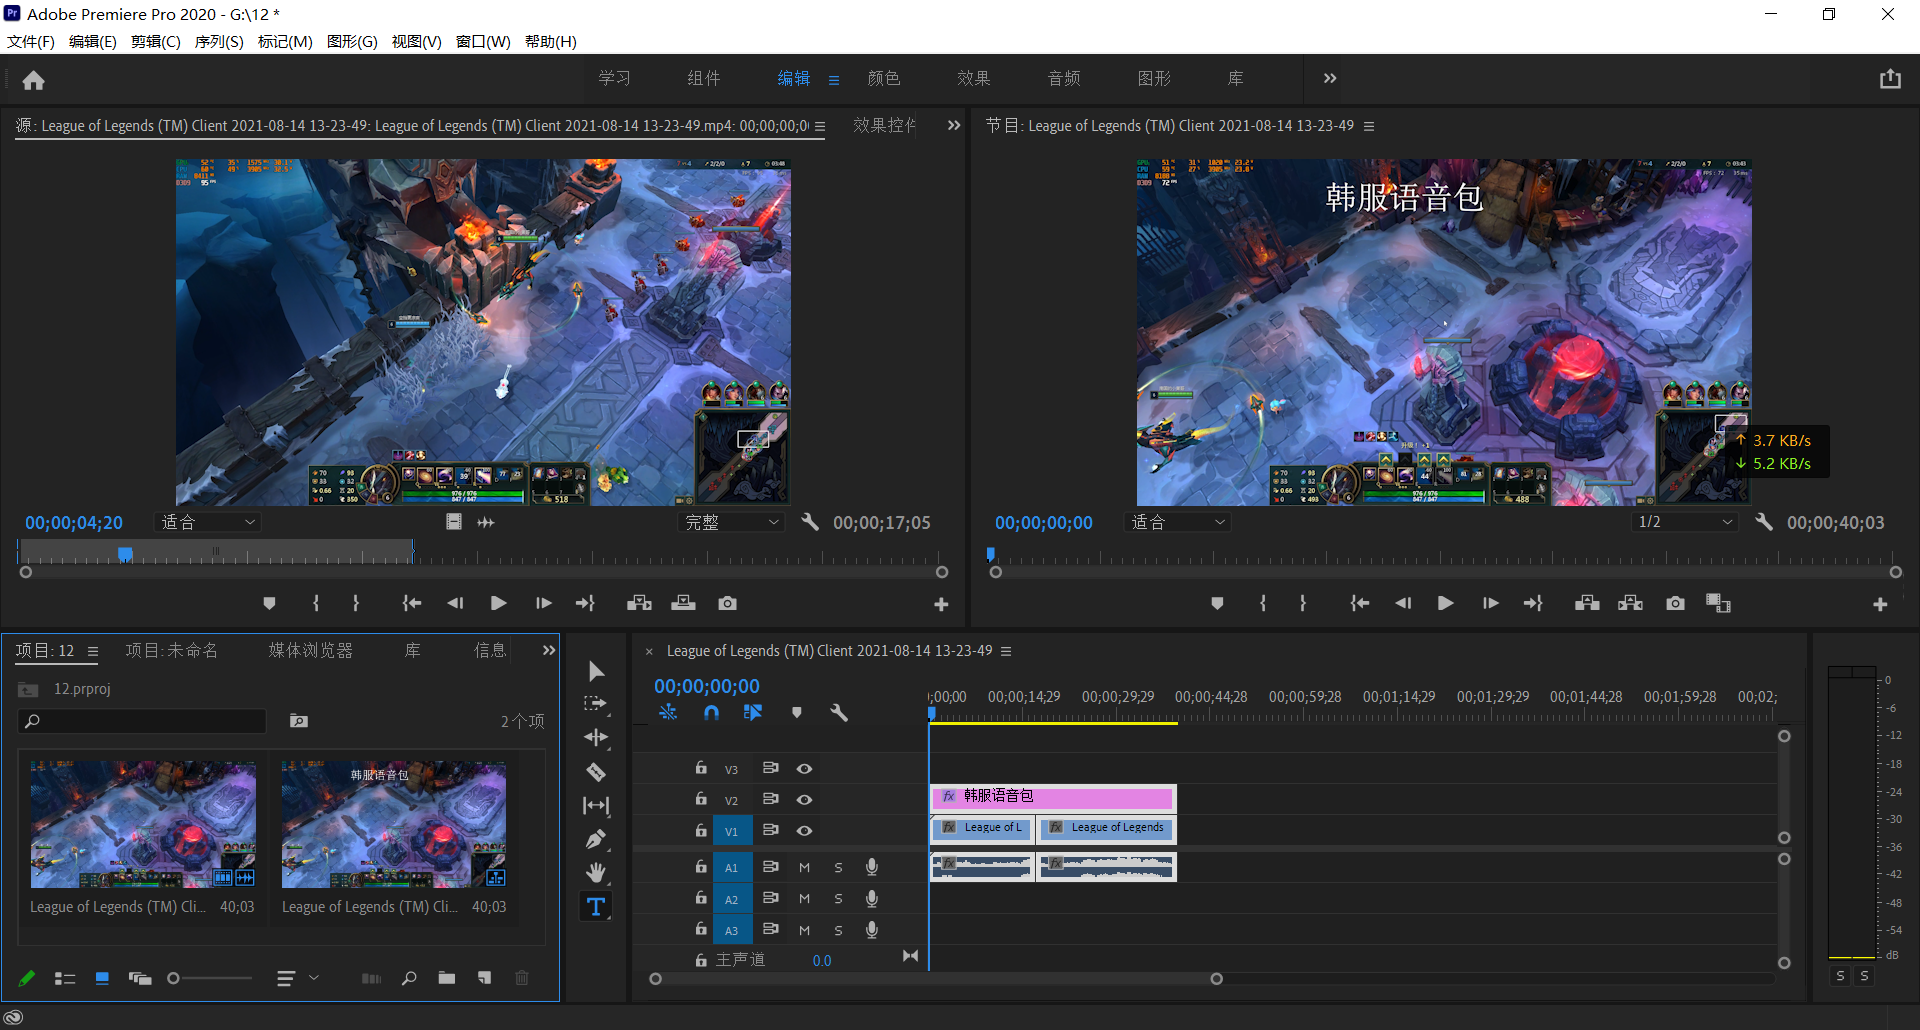Click Lift button in Program monitor
1920x1030 pixels.
pyautogui.click(x=1587, y=603)
